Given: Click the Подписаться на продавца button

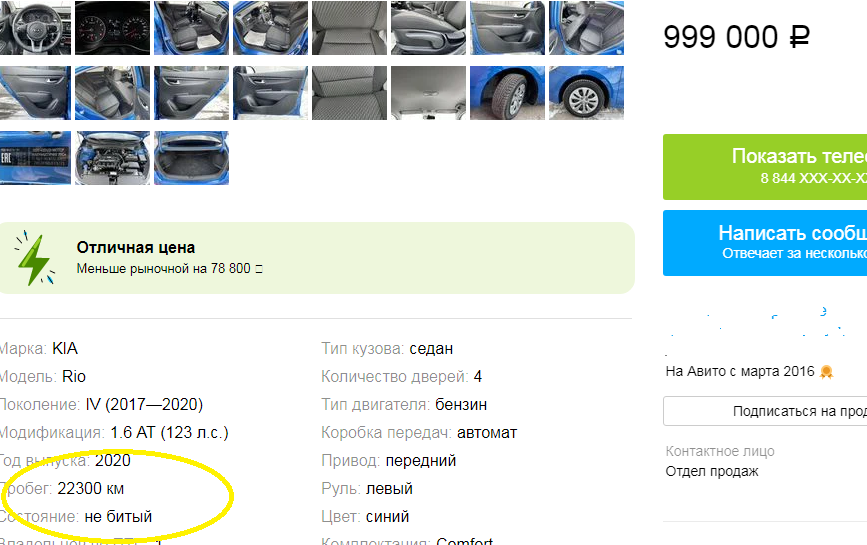Looking at the screenshot, I should 765,411.
